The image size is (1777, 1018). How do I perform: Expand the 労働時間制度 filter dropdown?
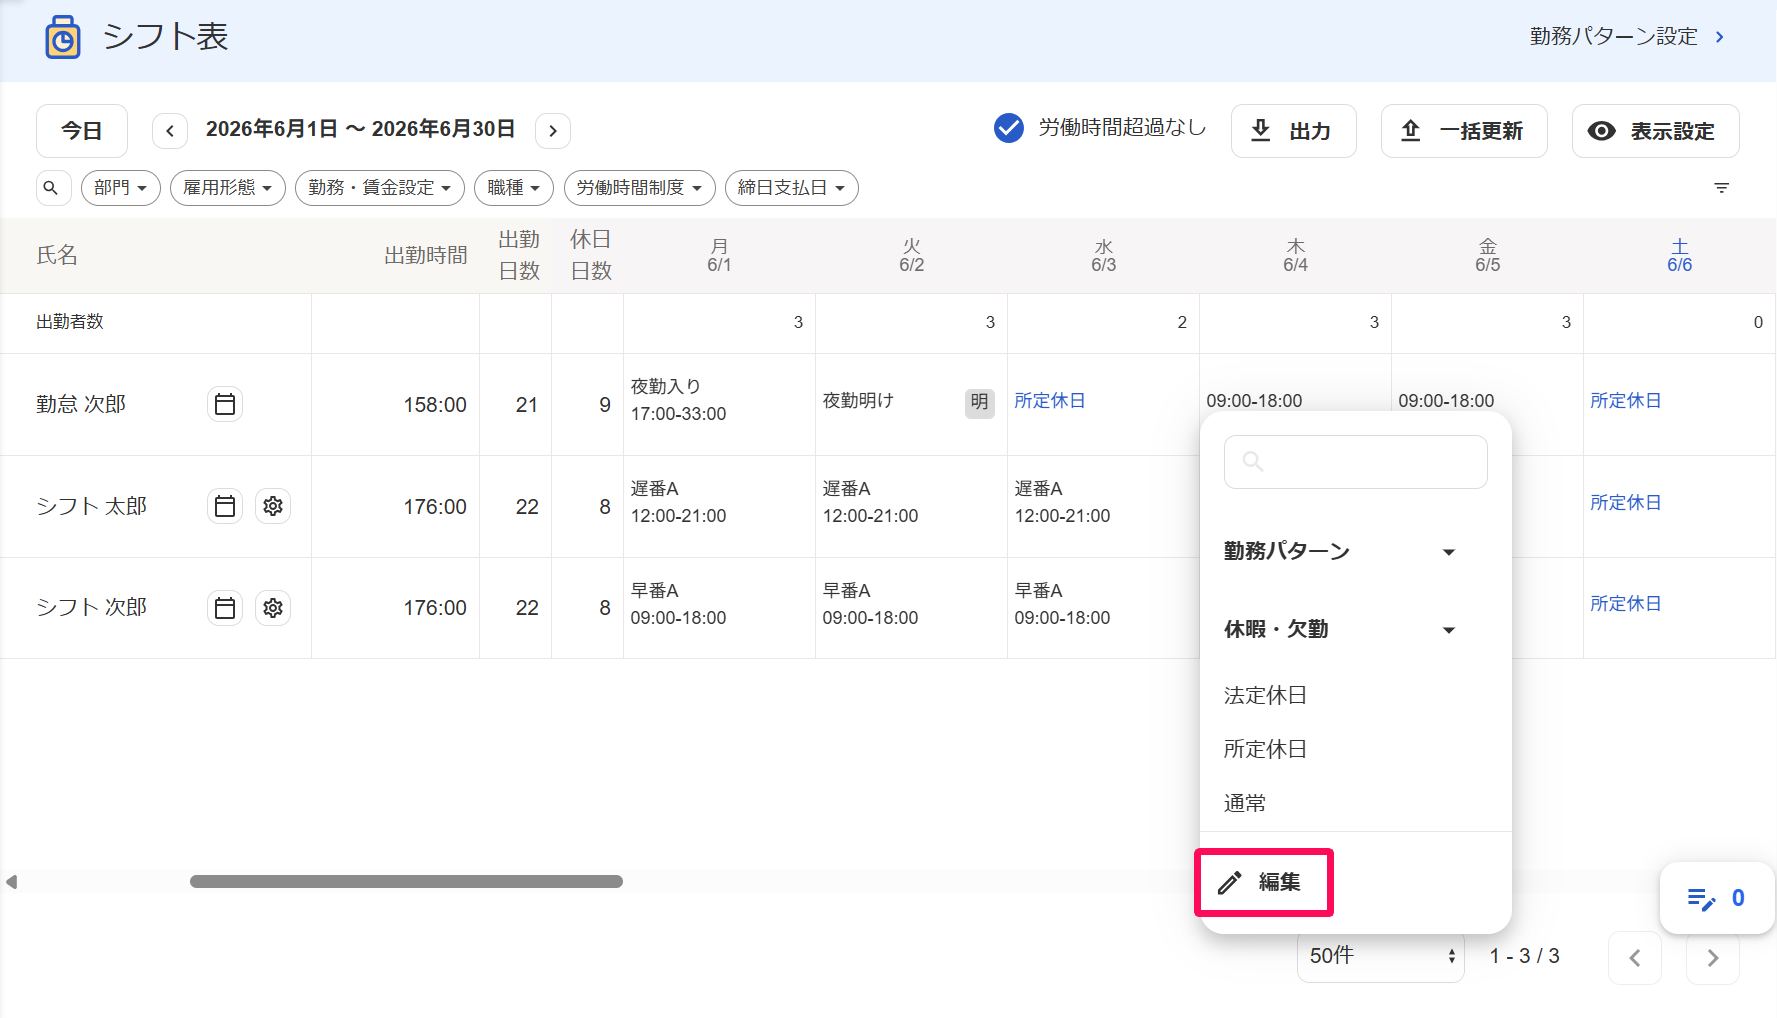[x=640, y=188]
